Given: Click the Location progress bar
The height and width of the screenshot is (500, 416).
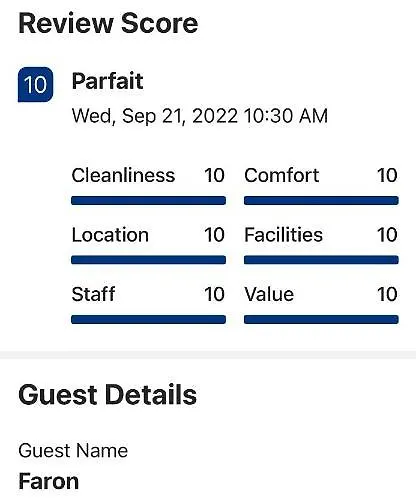Looking at the screenshot, I should pos(148,260).
